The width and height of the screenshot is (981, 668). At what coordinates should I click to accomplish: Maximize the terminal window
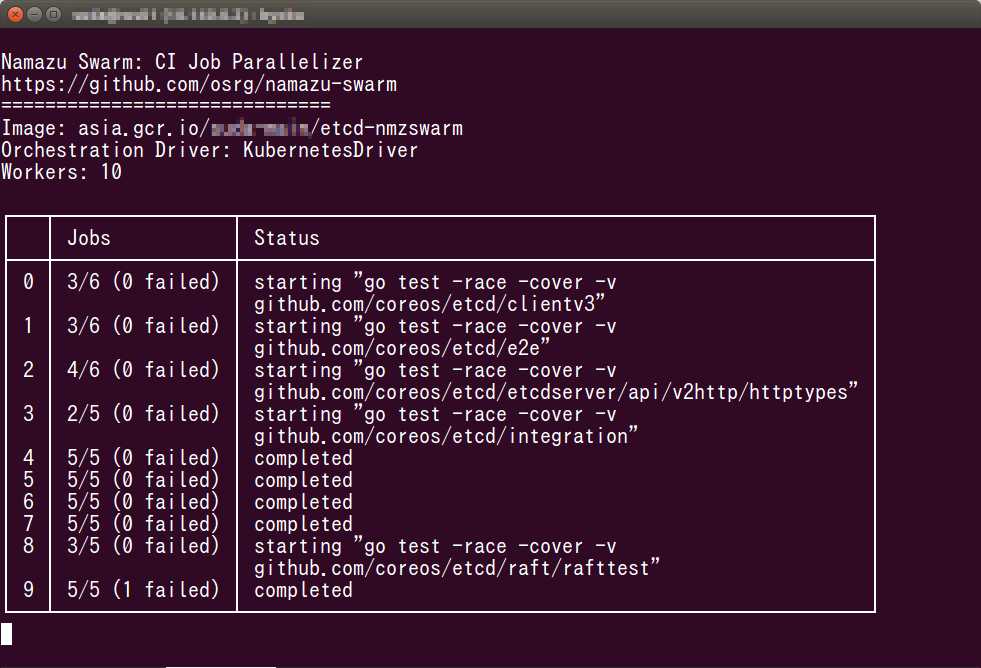54,14
